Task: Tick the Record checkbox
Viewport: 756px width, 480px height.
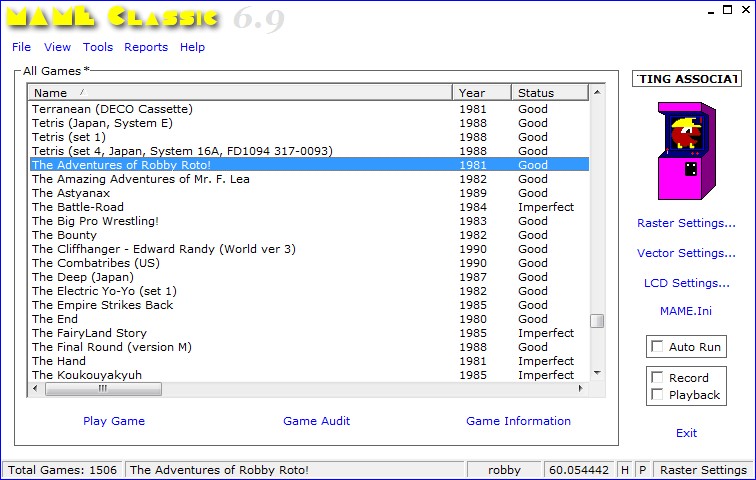Action: [x=657, y=378]
